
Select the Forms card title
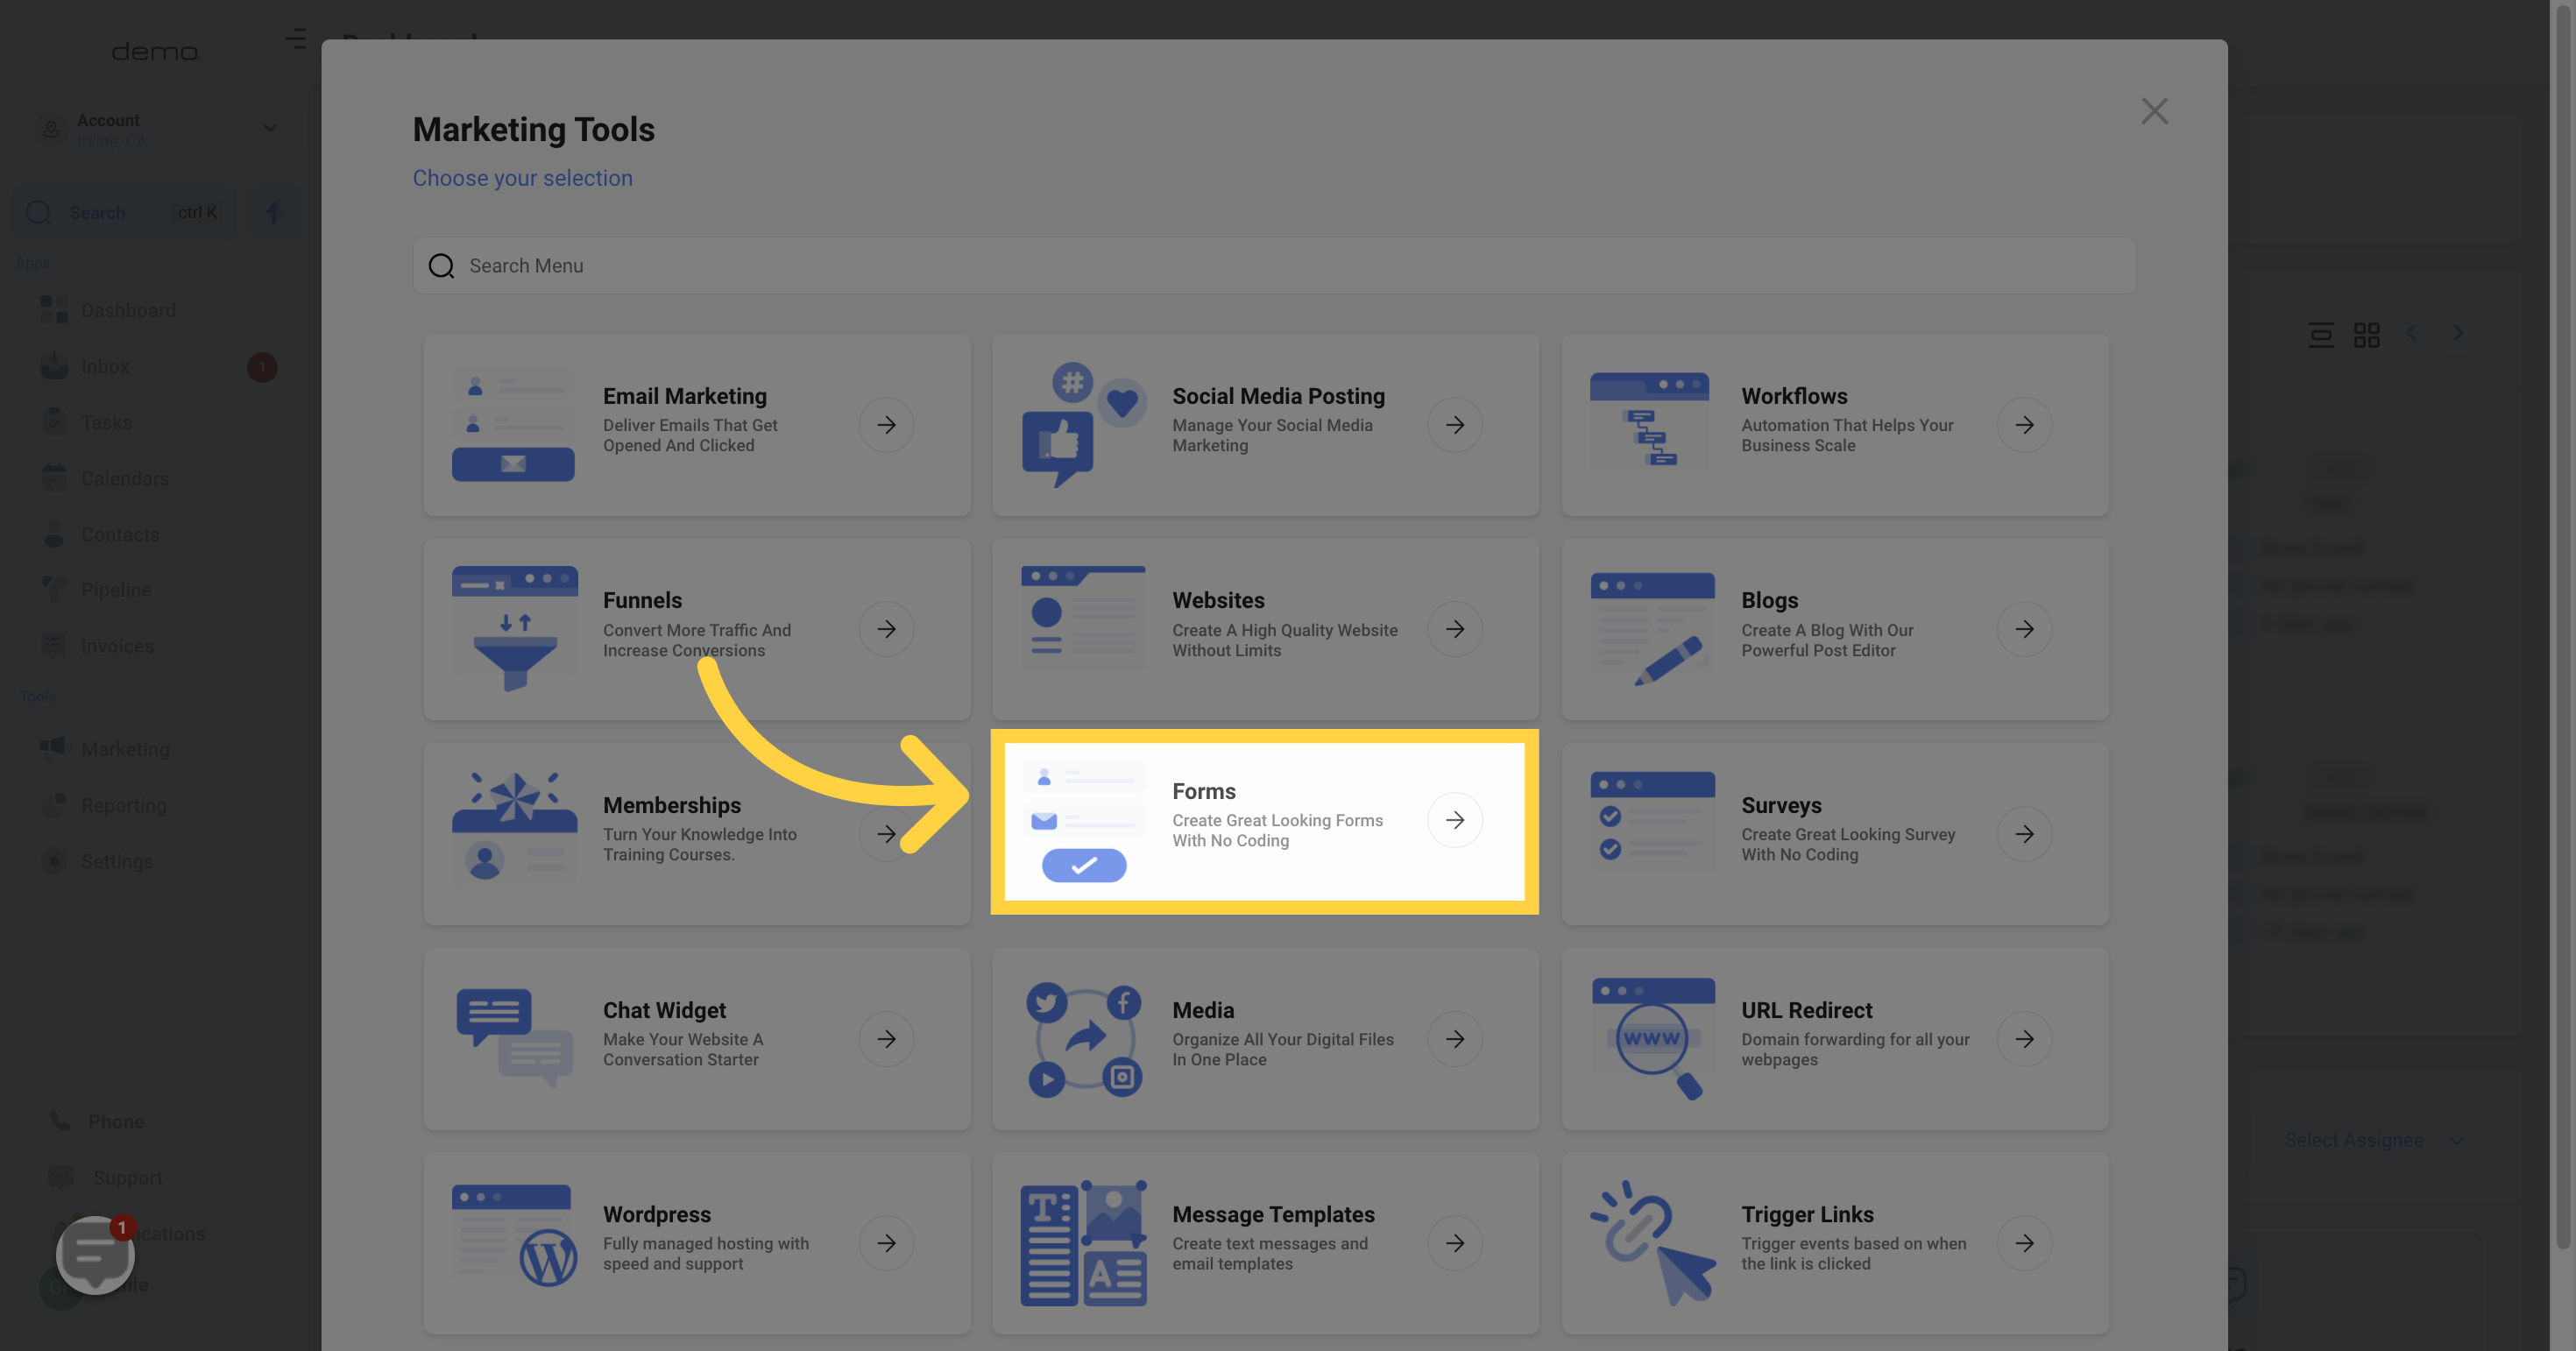click(x=1204, y=791)
